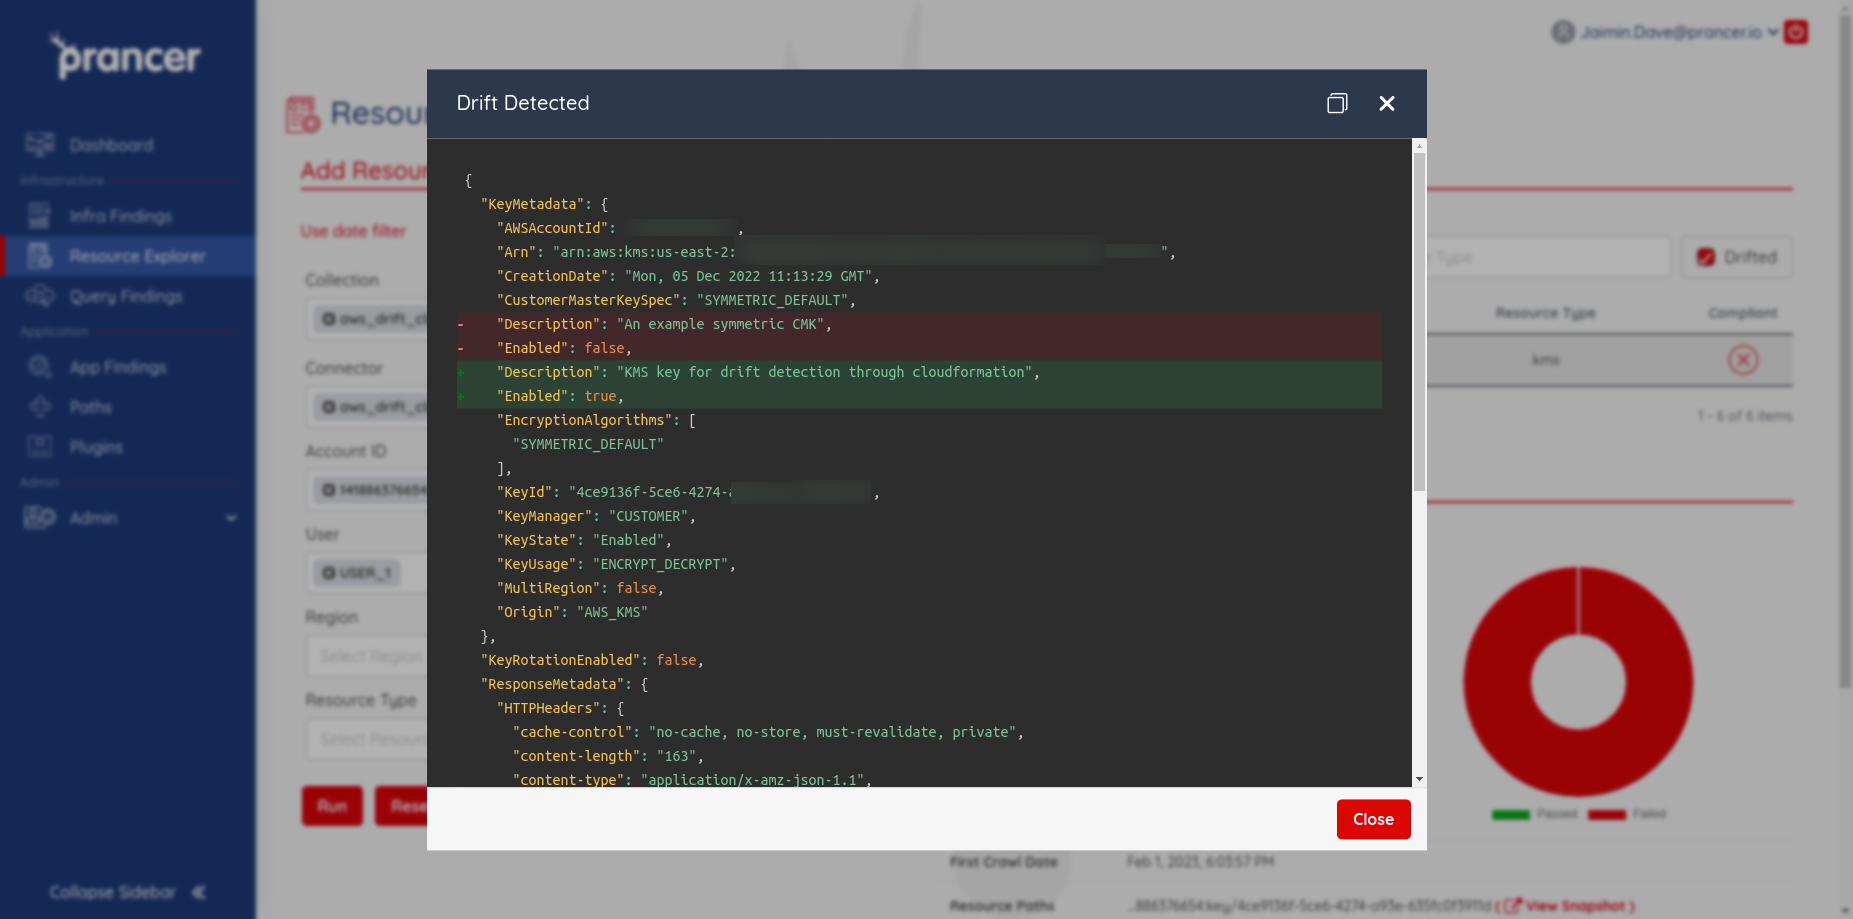Click the Resource Explorer page title icon

303,114
